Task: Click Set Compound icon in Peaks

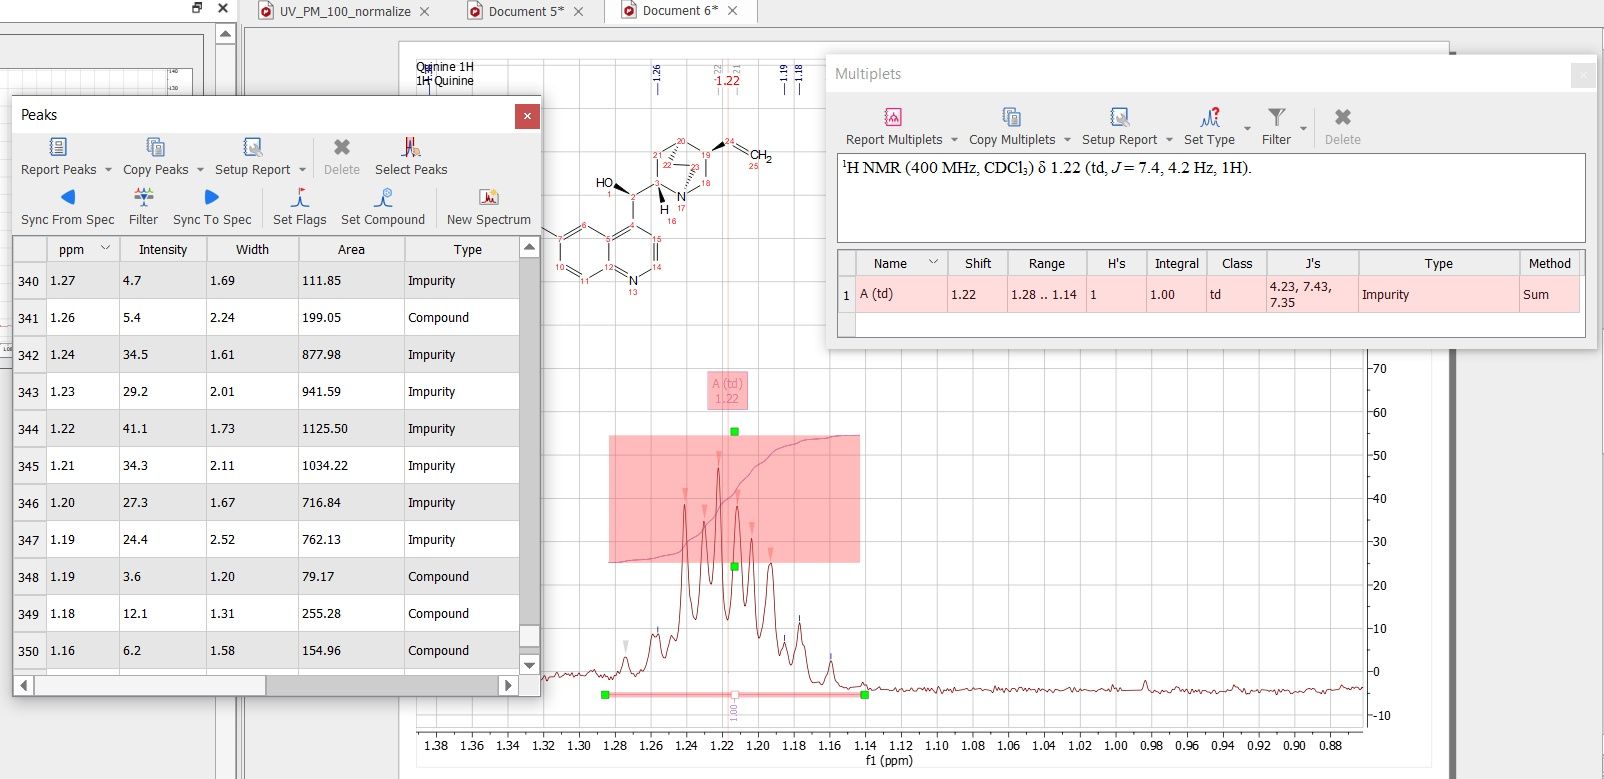Action: tap(382, 198)
